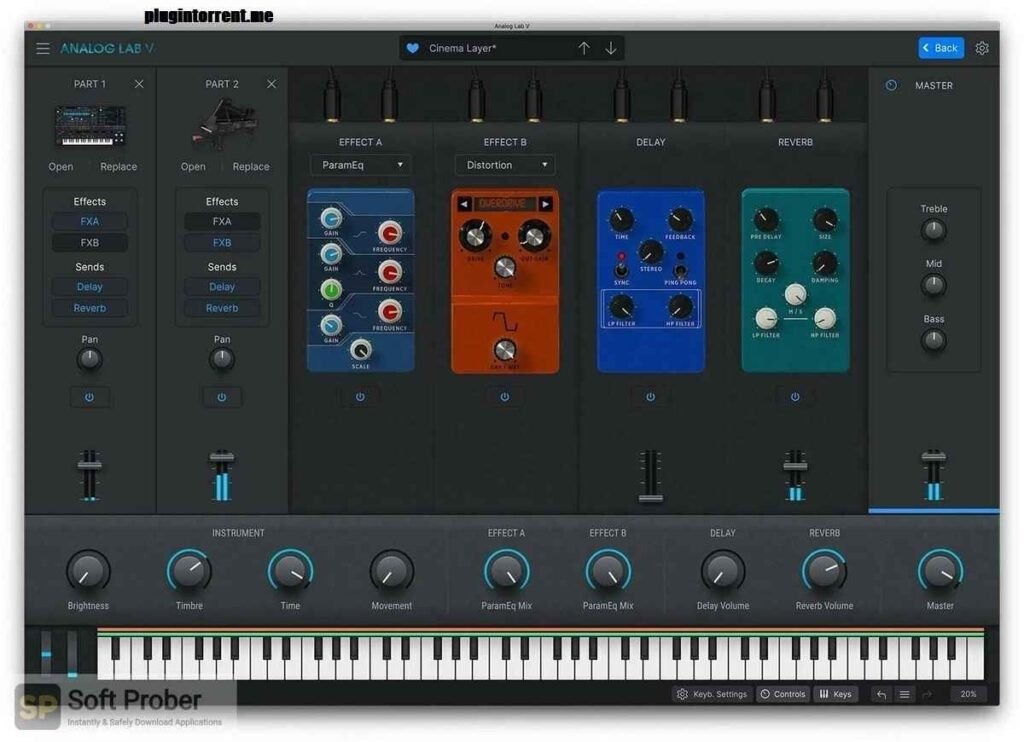
Task: Click Reverb Volume knob
Action: point(824,572)
